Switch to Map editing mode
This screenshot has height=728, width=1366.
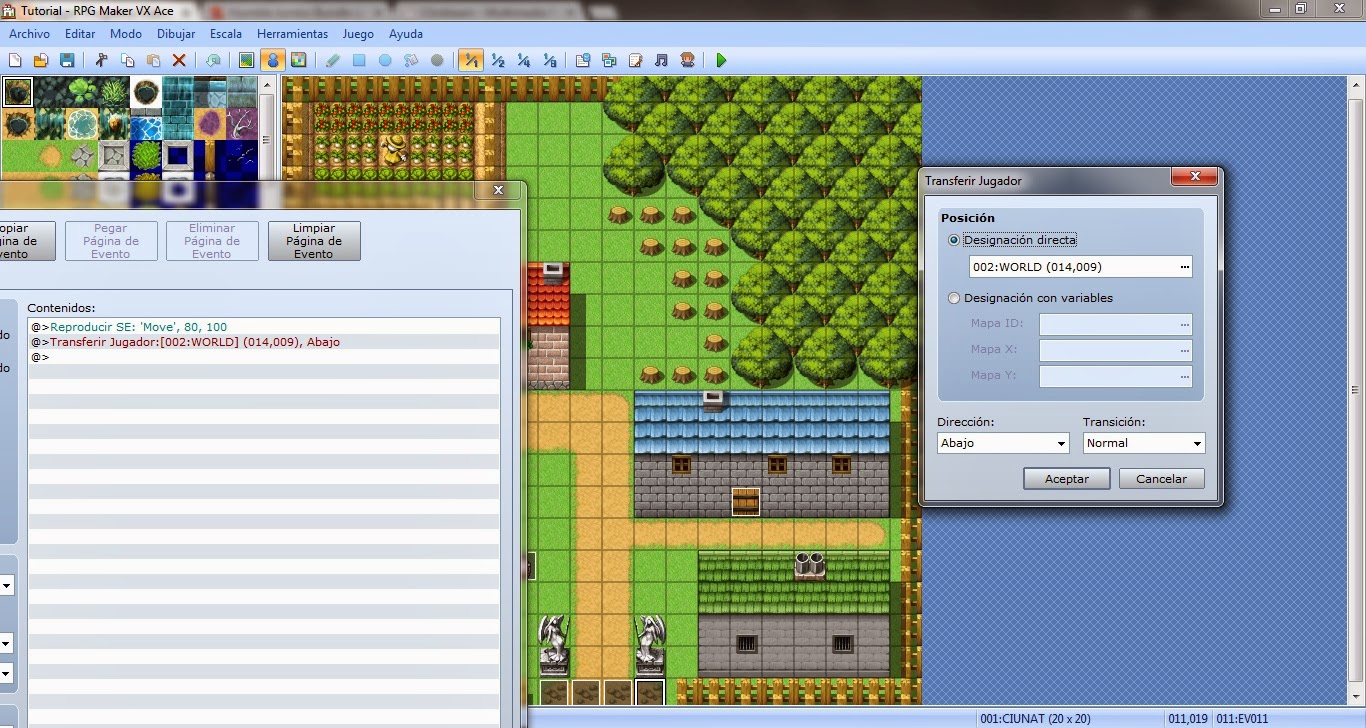click(246, 60)
